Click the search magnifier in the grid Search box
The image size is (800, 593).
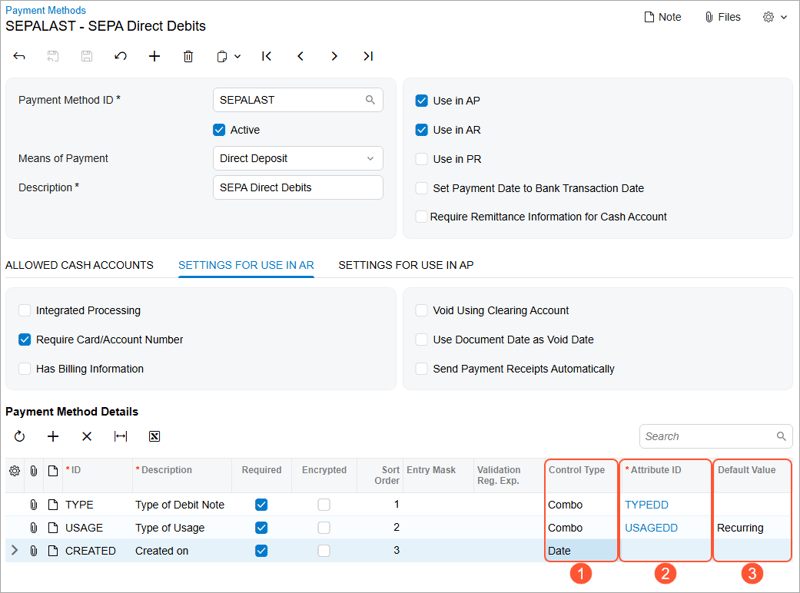[x=781, y=436]
